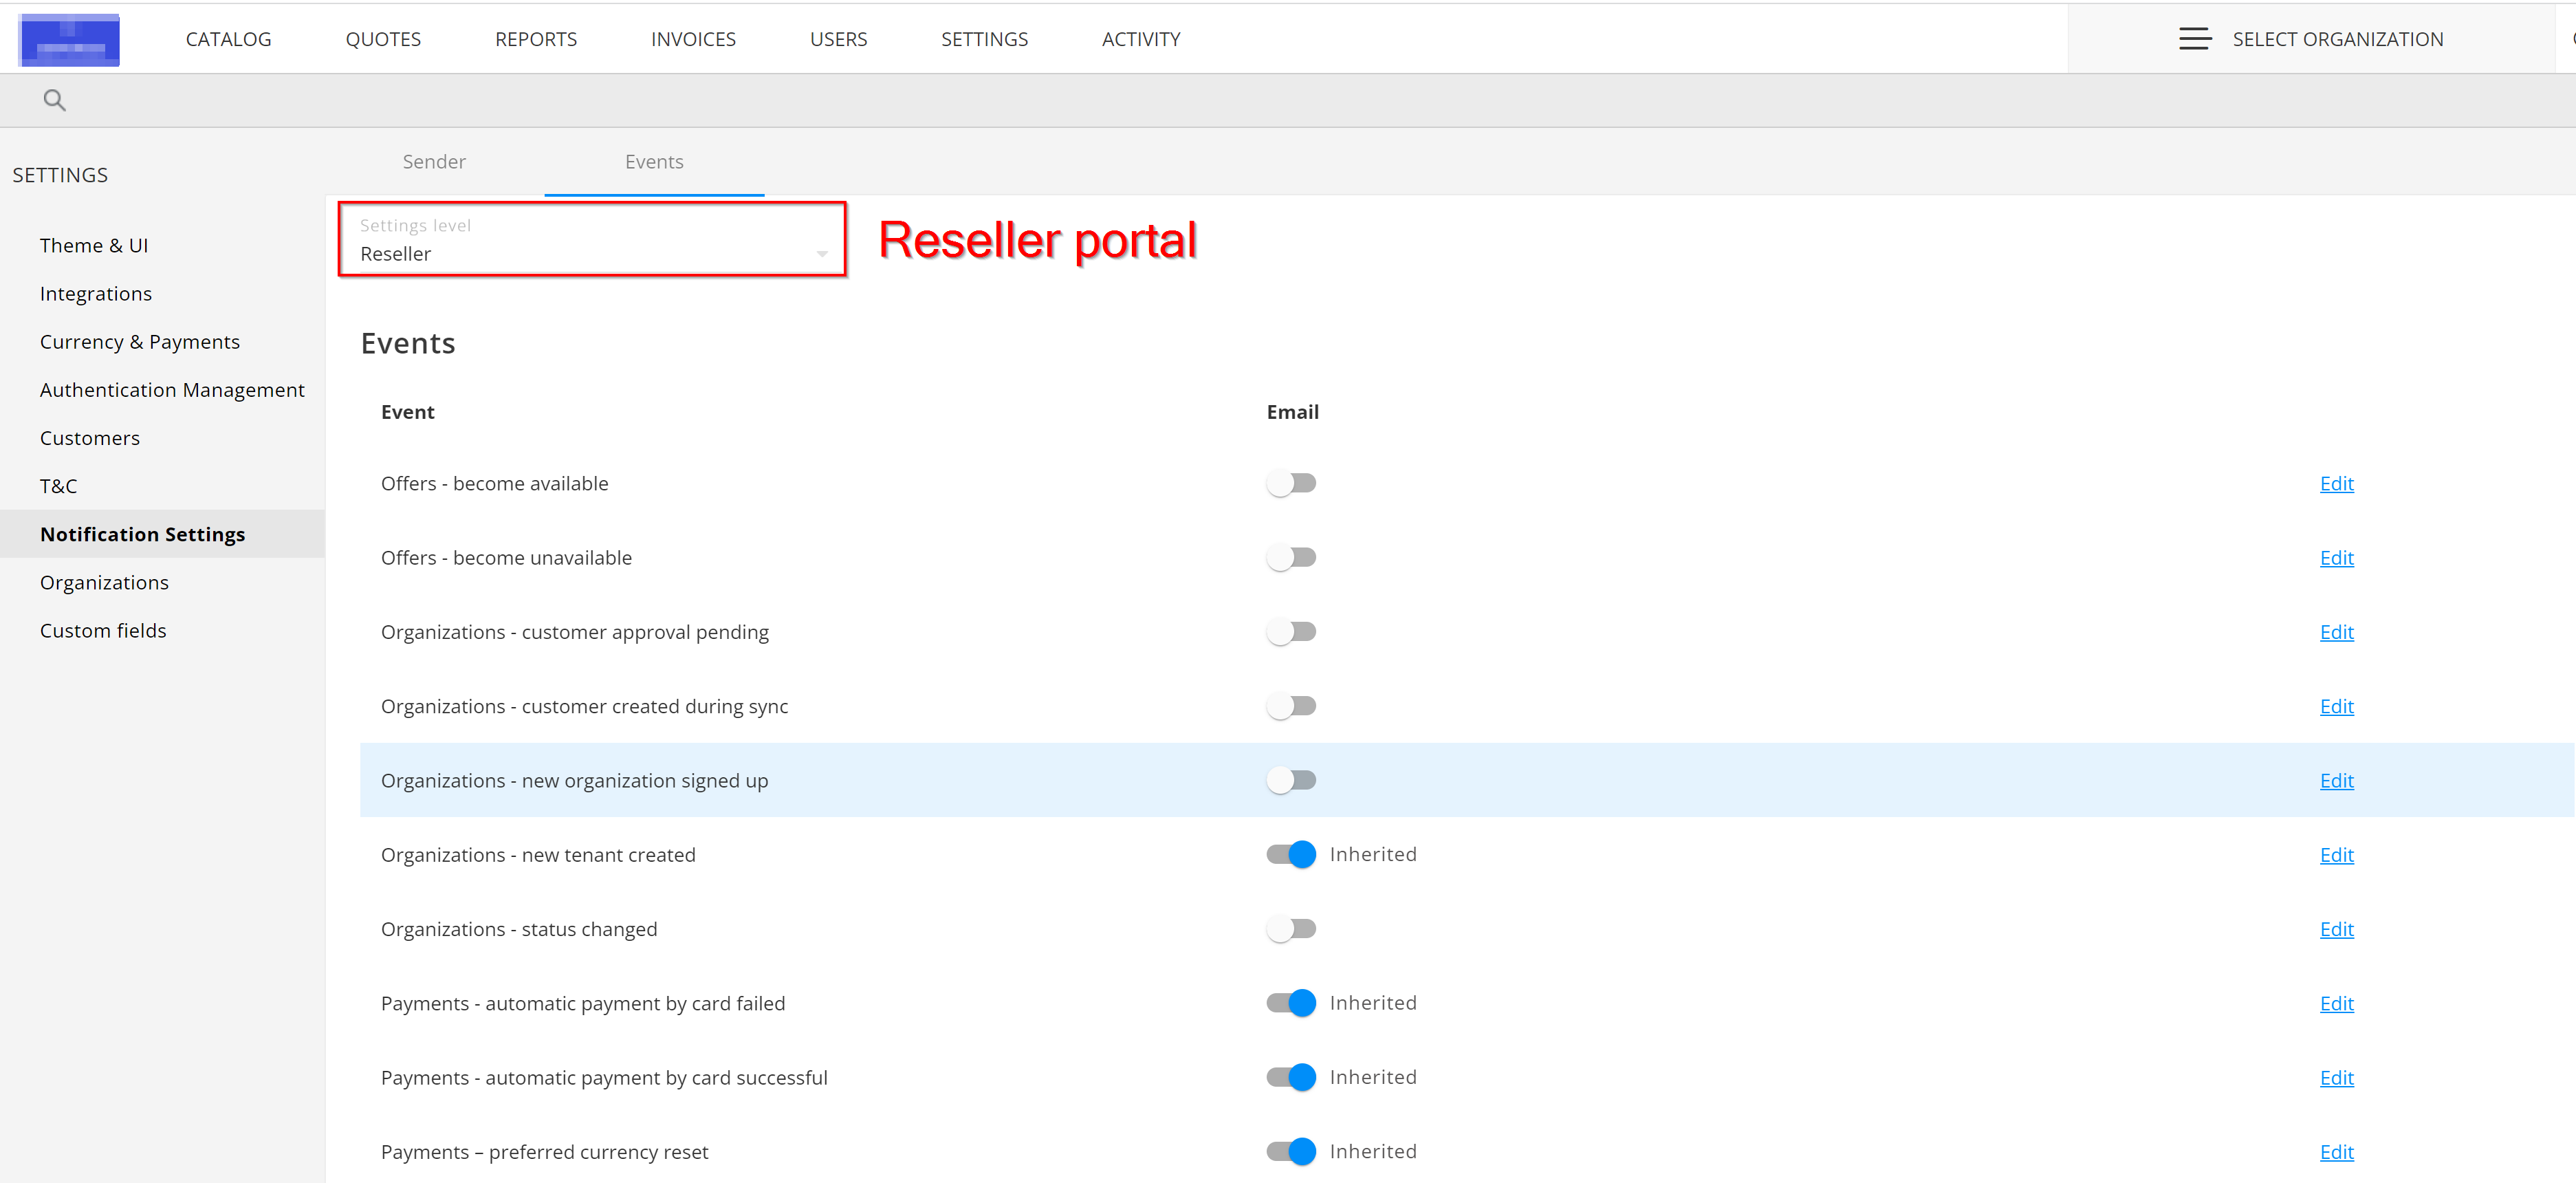The image size is (2576, 1183).
Task: Open the Catalog menu
Action: pyautogui.click(x=228, y=39)
